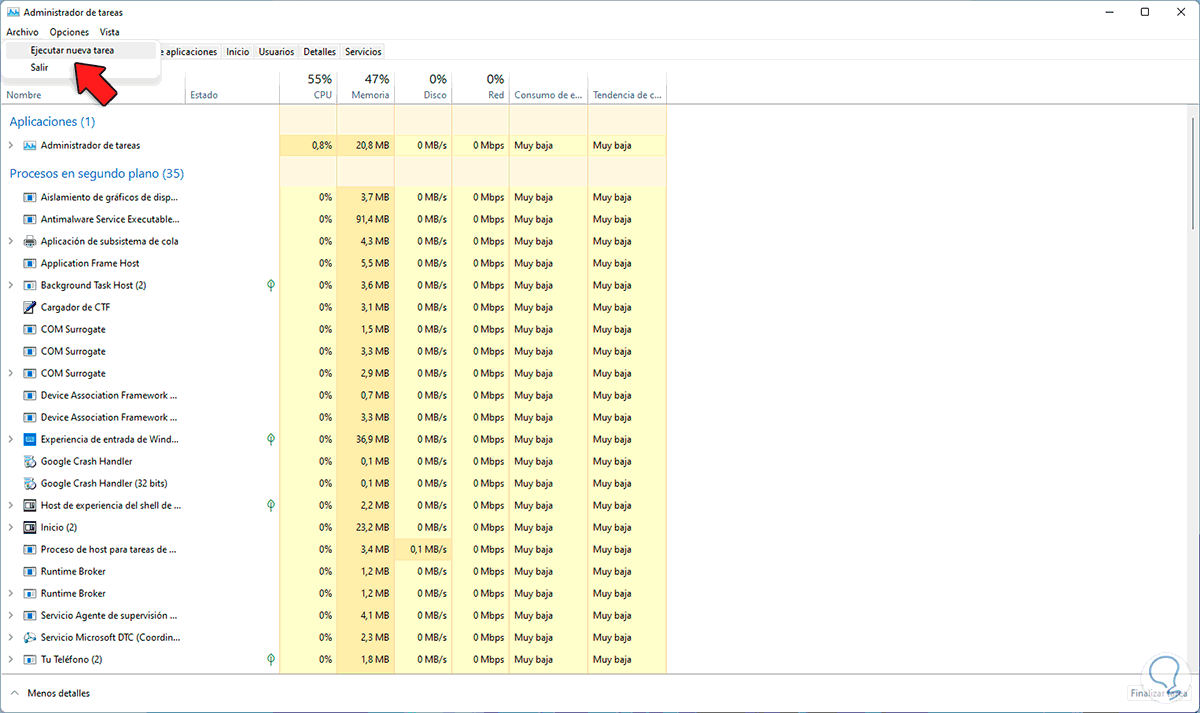
Task: Collapse view with Menos detalles
Action: (50, 693)
